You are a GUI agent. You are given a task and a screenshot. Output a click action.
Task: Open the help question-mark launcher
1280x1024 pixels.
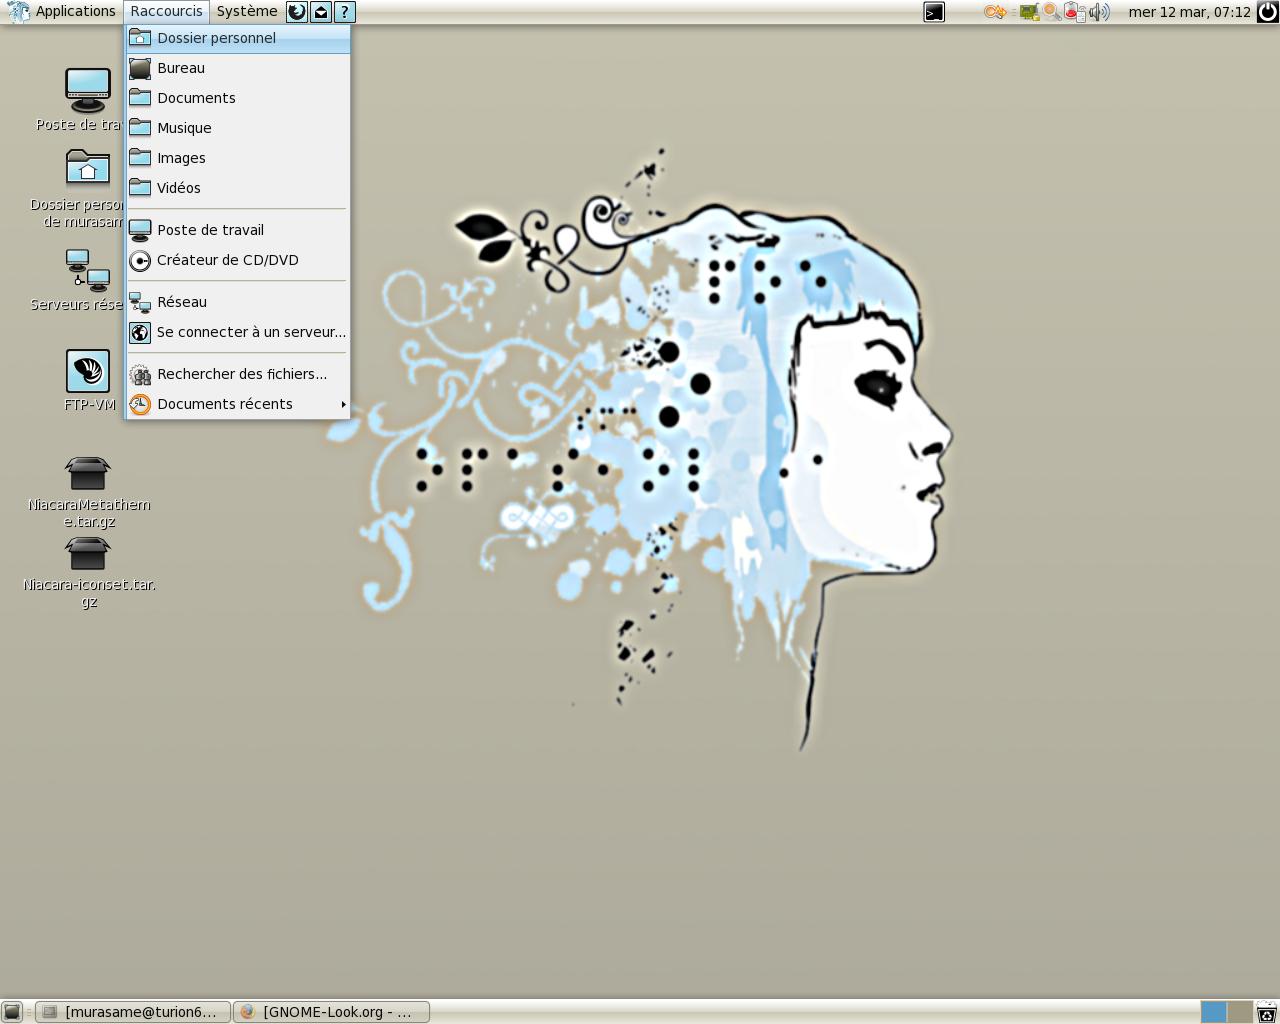344,12
